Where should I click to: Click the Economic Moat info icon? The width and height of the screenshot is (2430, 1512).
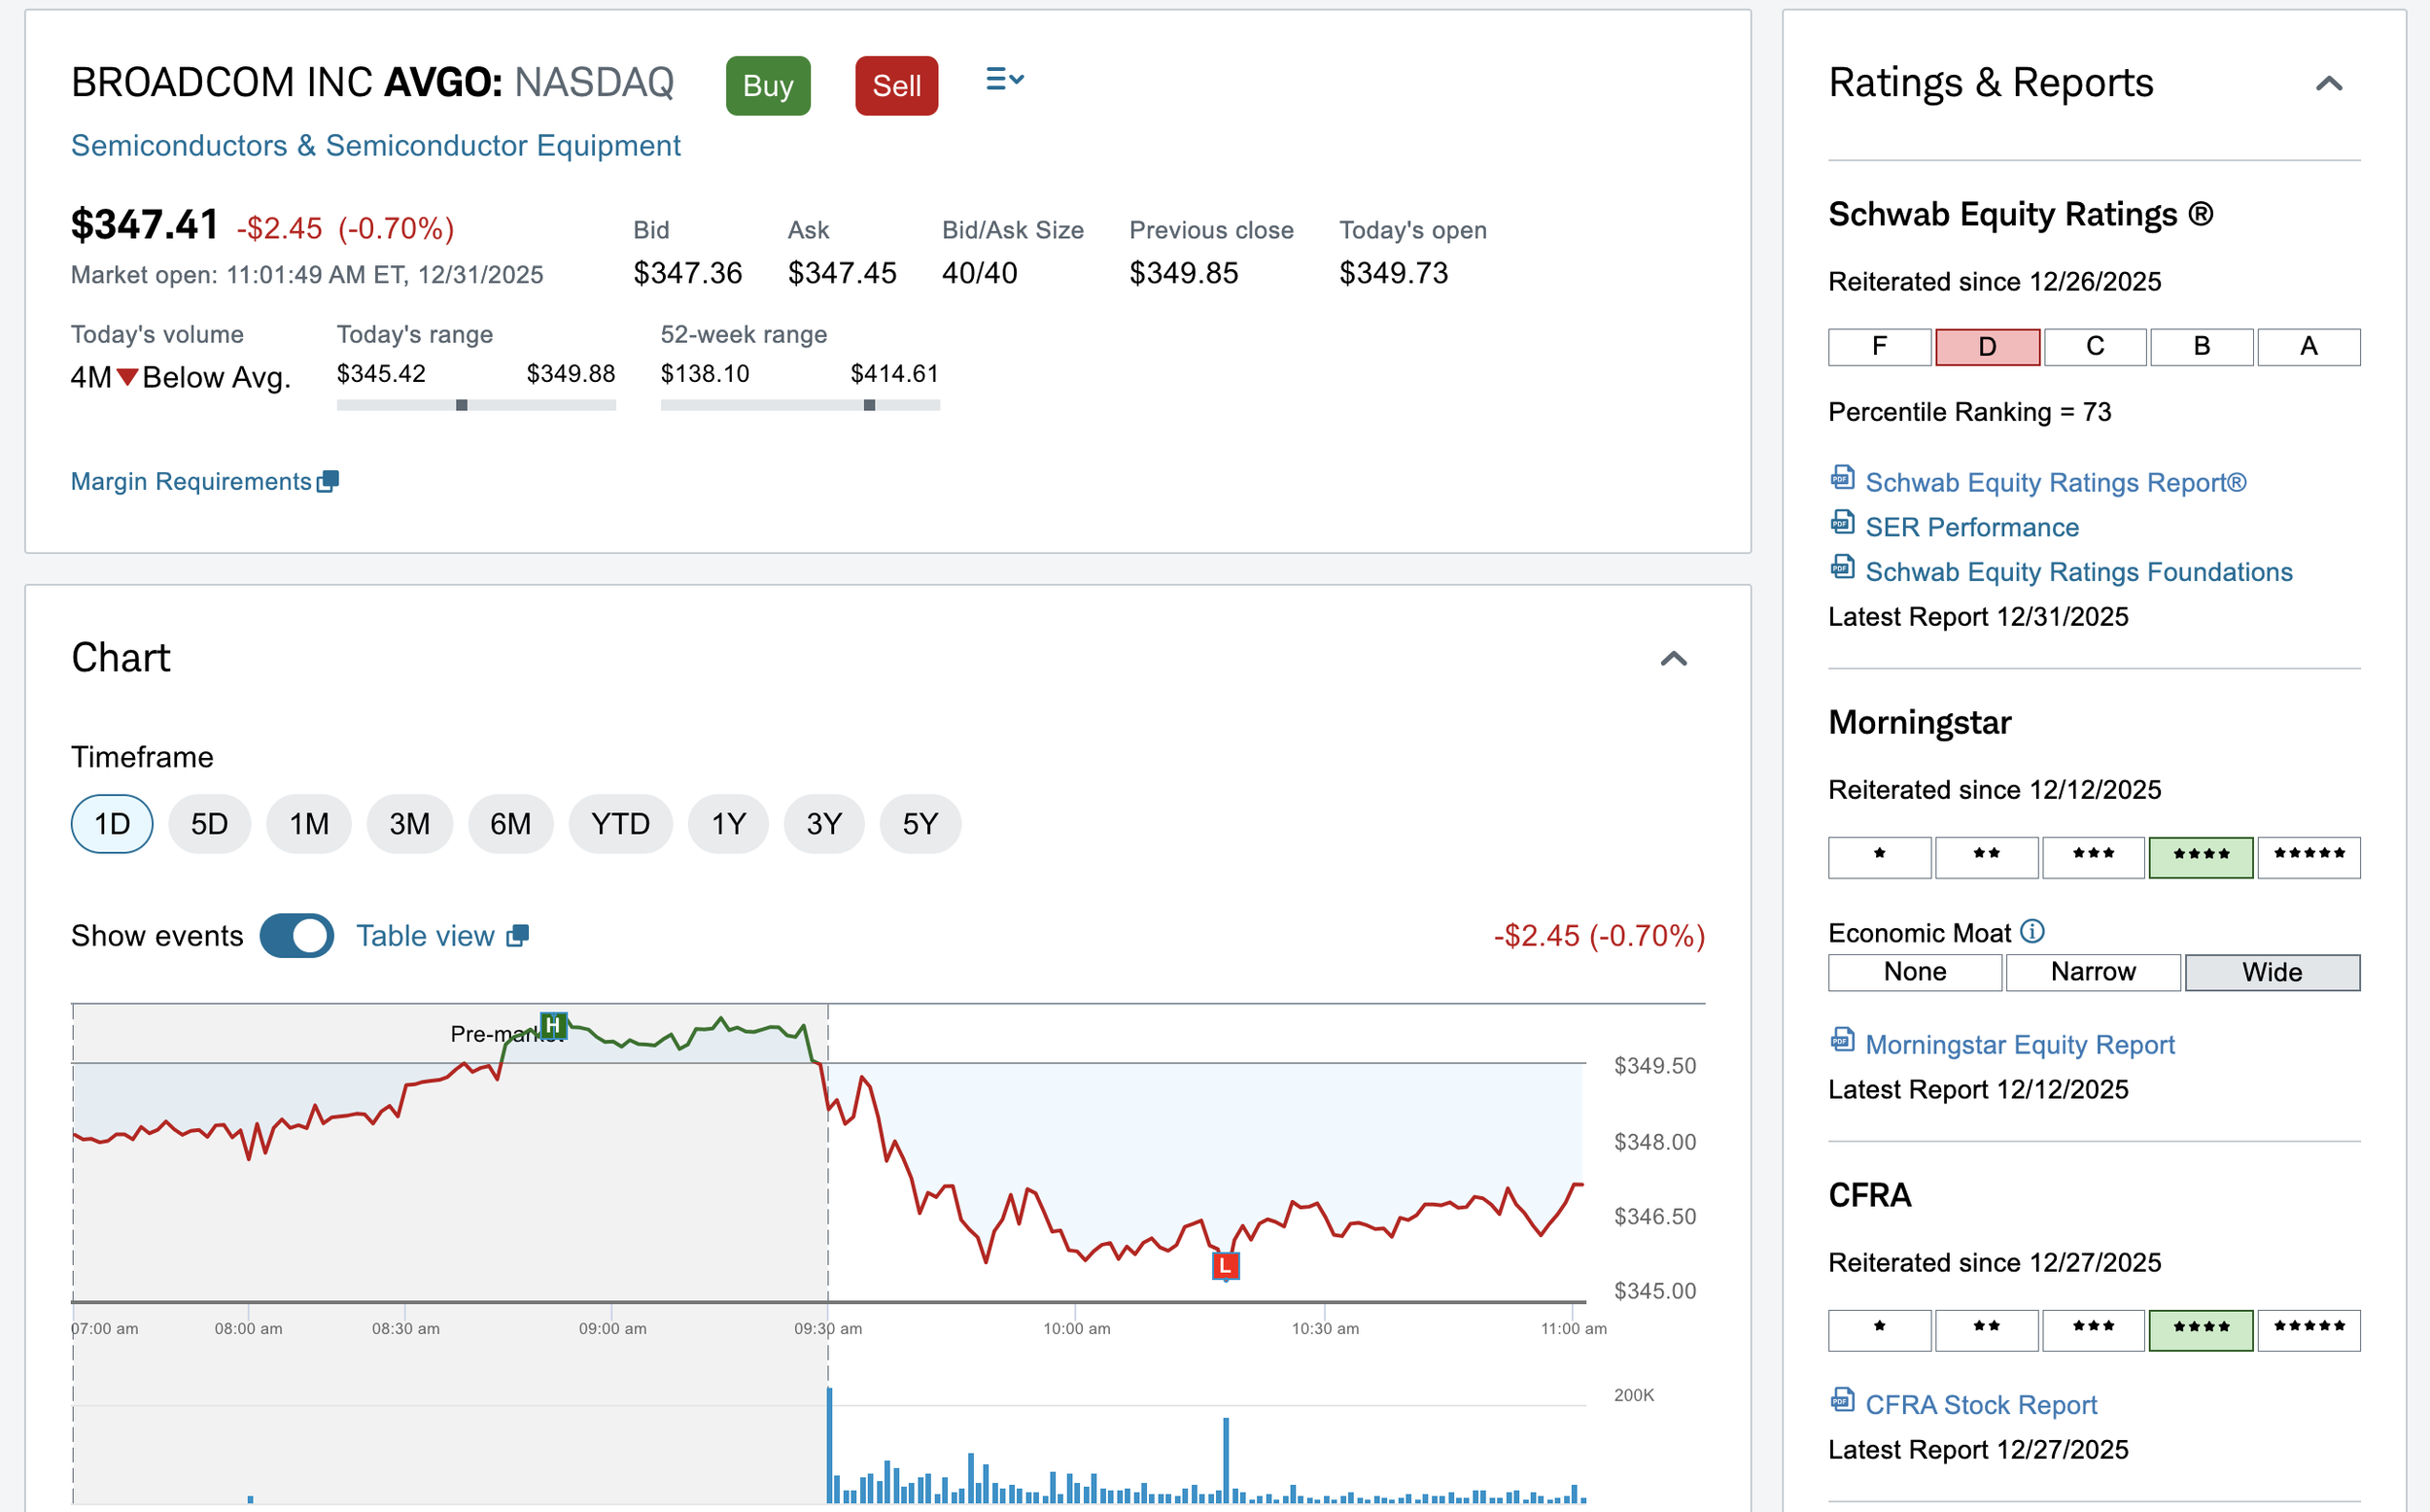(x=2032, y=931)
